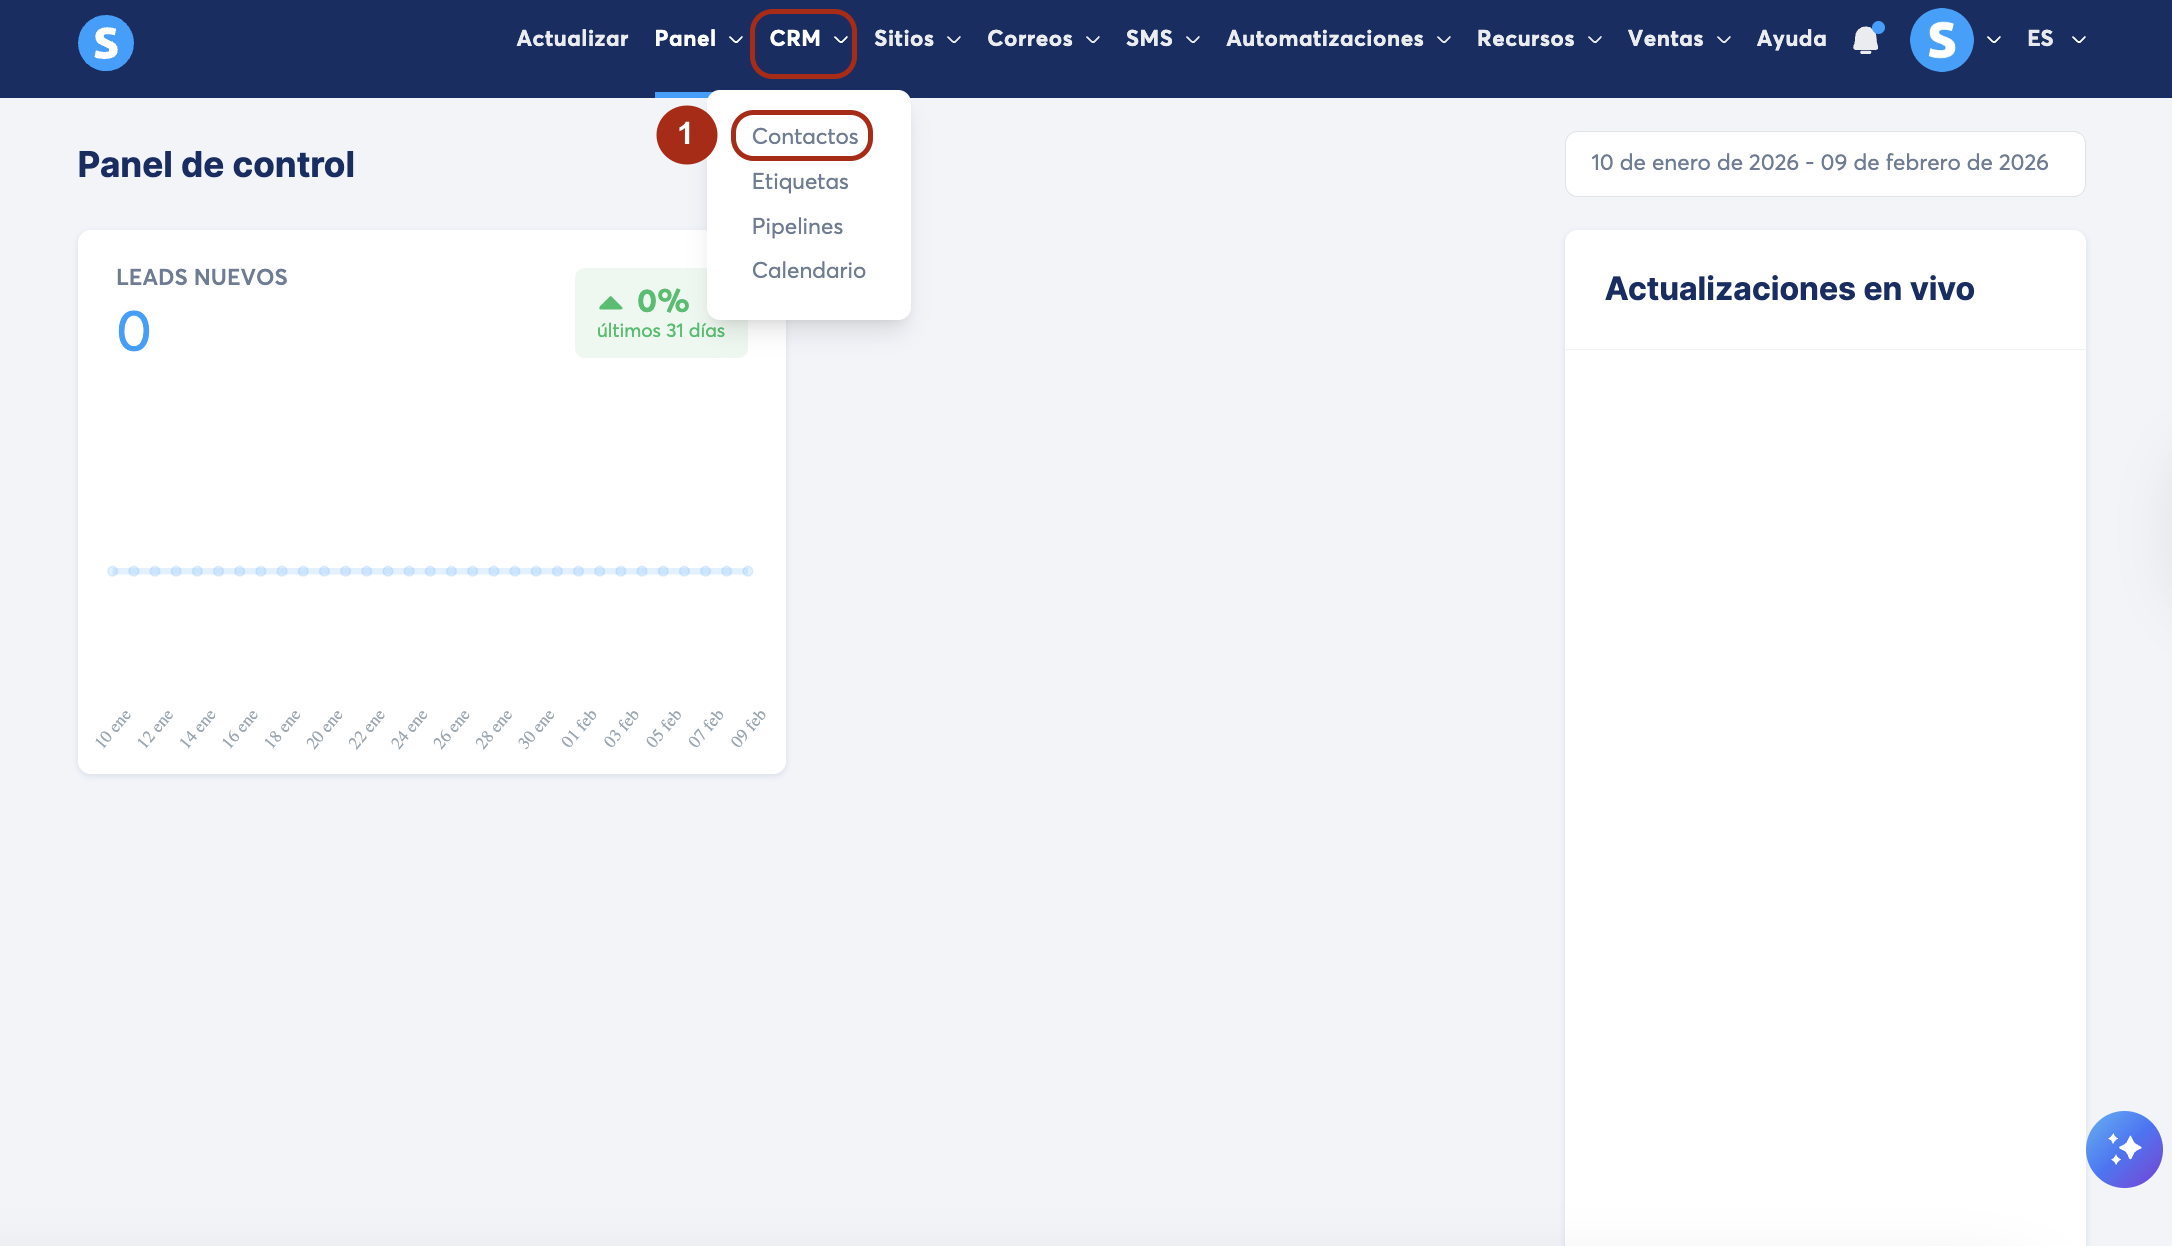The width and height of the screenshot is (2172, 1246).
Task: Choose Etiquetas in the CRM menu
Action: [800, 181]
